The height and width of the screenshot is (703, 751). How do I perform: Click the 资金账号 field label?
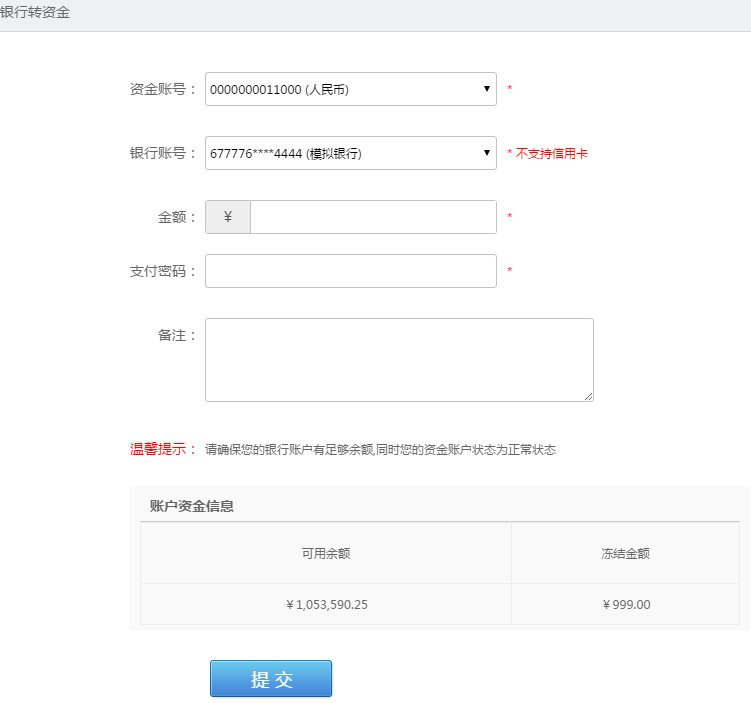[x=162, y=89]
